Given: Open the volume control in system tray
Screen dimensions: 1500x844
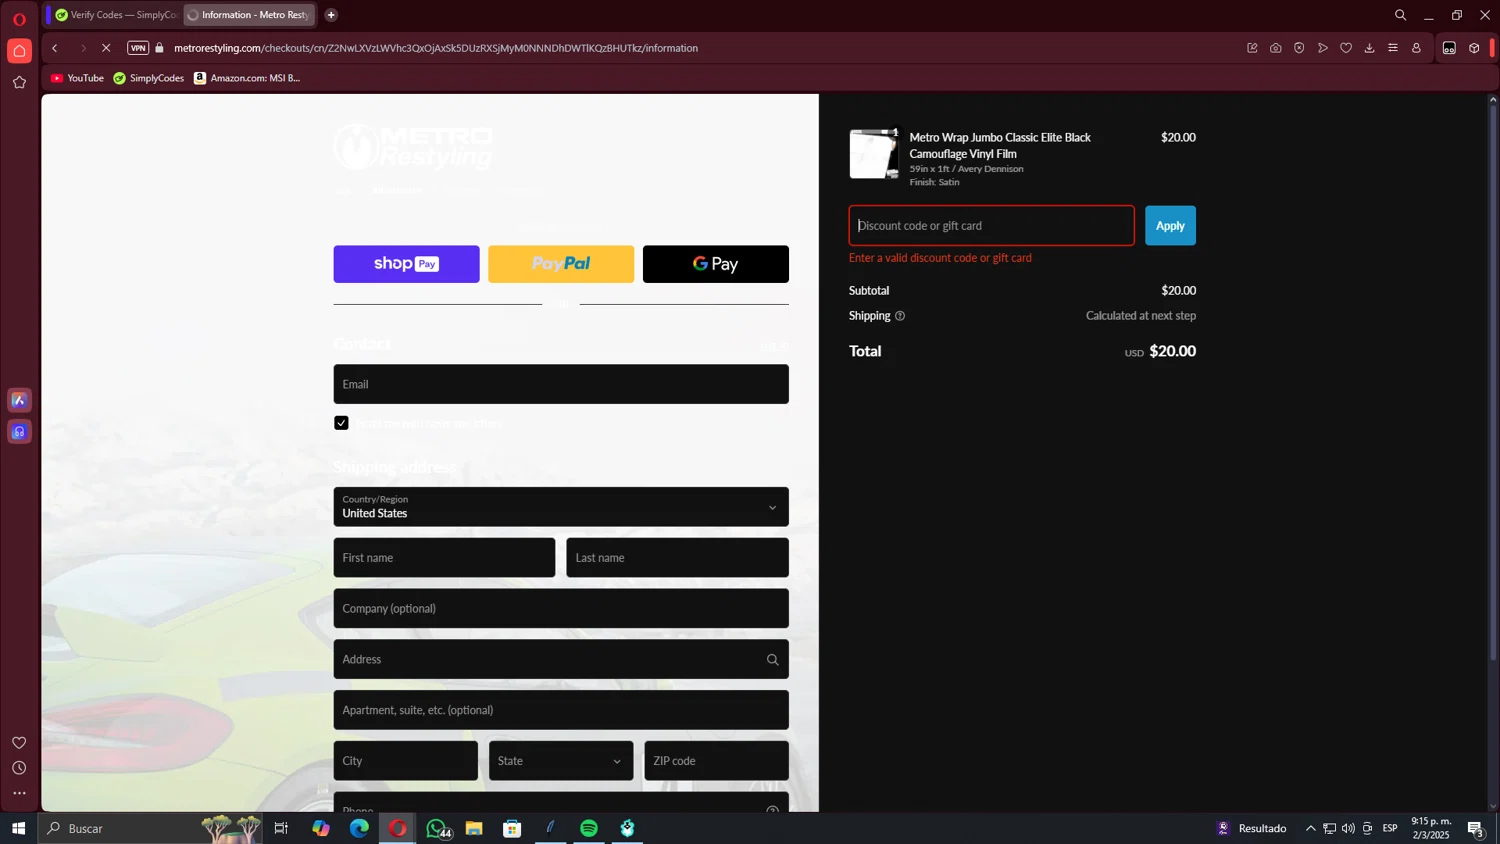Looking at the screenshot, I should click(1348, 828).
